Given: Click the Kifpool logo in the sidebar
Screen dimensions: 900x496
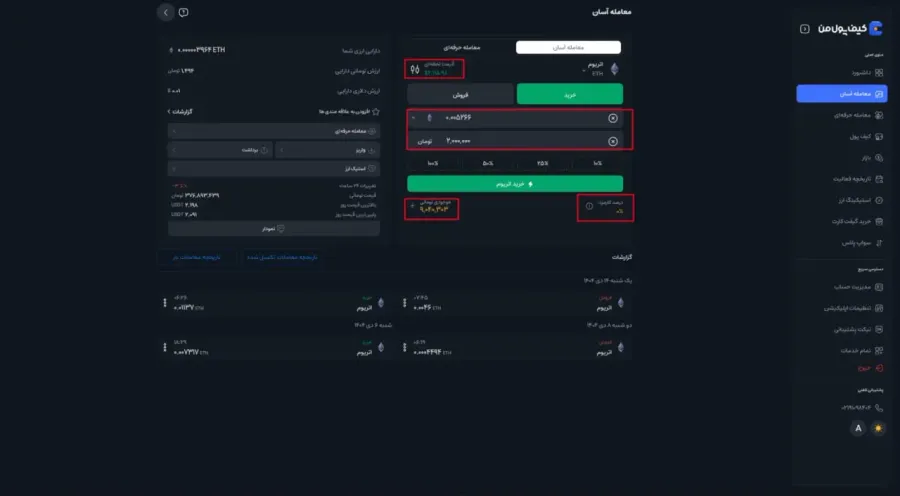Looking at the screenshot, I should 850,28.
